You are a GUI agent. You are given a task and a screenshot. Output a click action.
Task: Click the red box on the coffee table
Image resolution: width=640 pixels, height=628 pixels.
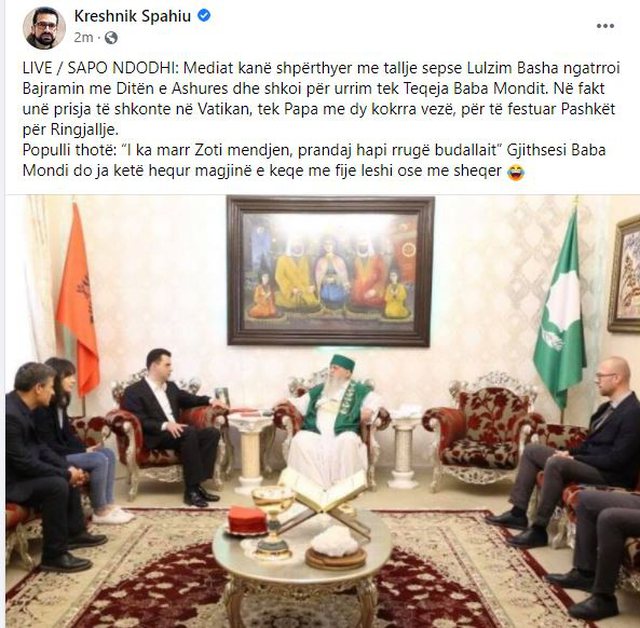pos(247,521)
